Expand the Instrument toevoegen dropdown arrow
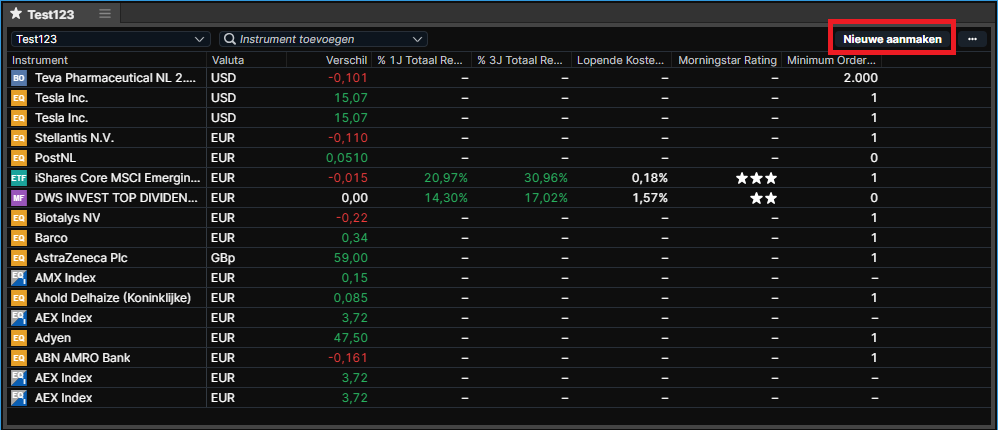The width and height of the screenshot is (998, 430). [418, 39]
